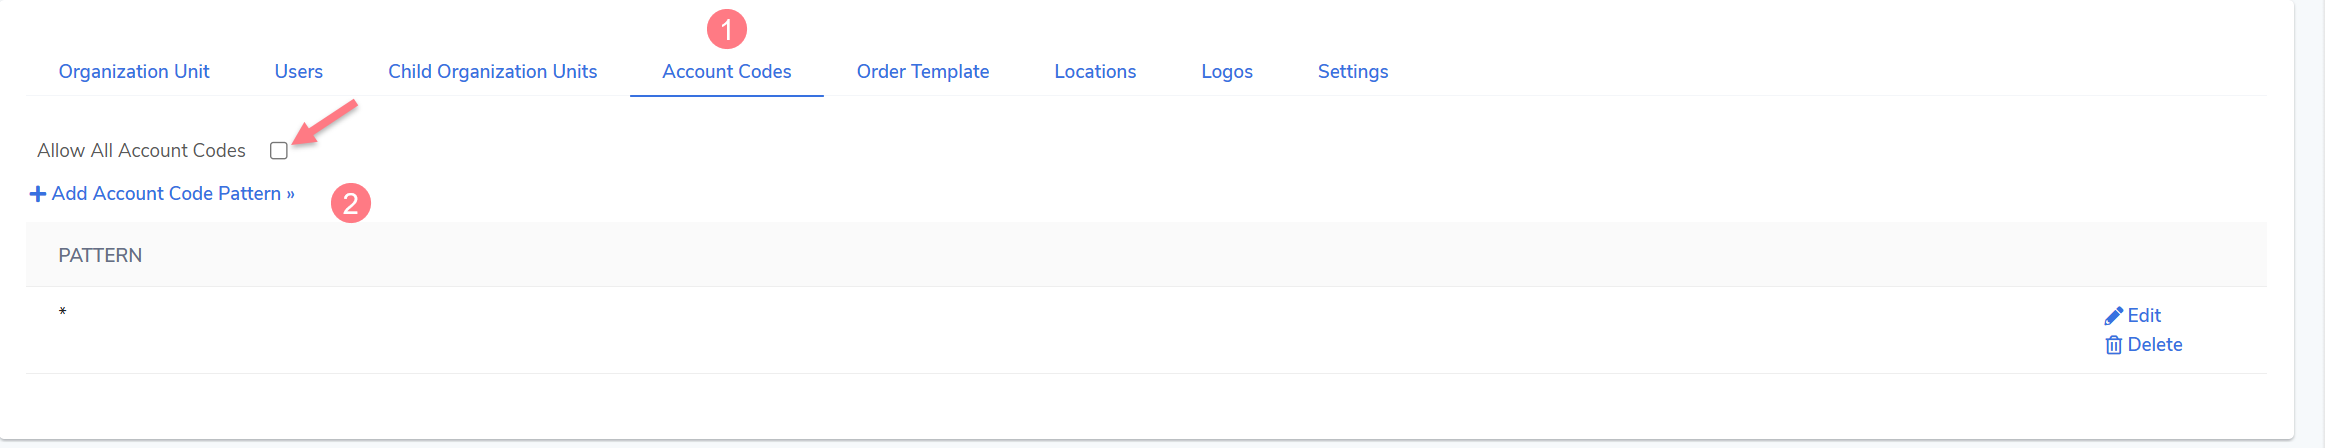The image size is (2325, 448).
Task: Click the trash can icon beside Delete
Action: pyautogui.click(x=2113, y=345)
